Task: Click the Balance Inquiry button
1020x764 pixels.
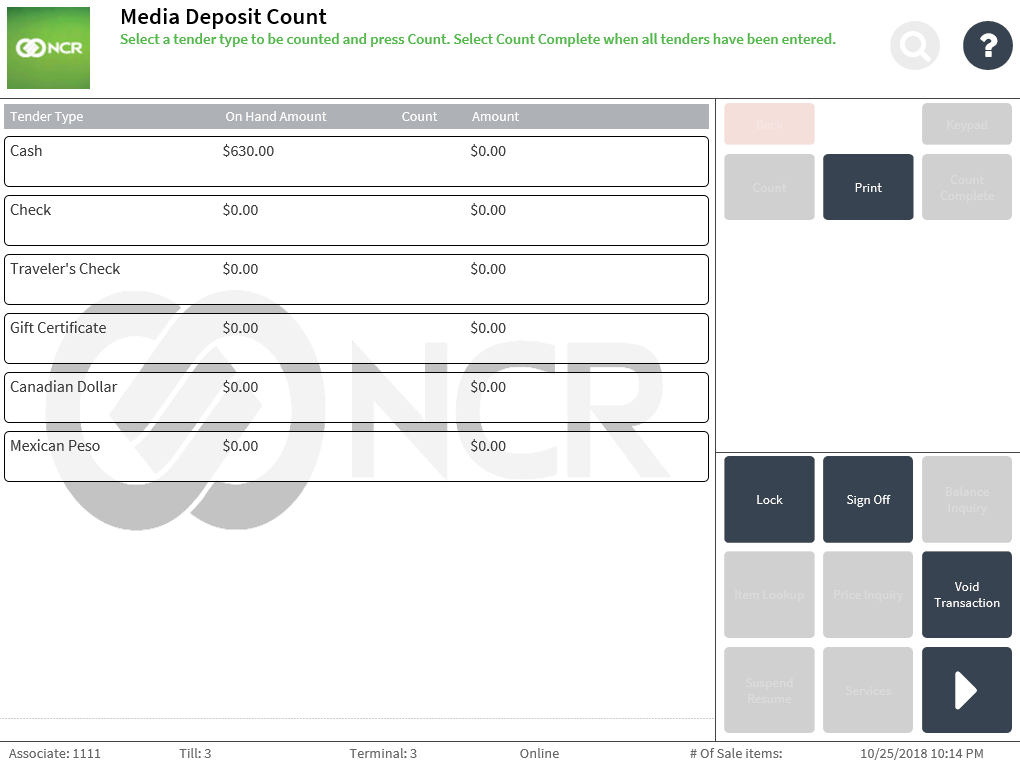Action: click(966, 500)
